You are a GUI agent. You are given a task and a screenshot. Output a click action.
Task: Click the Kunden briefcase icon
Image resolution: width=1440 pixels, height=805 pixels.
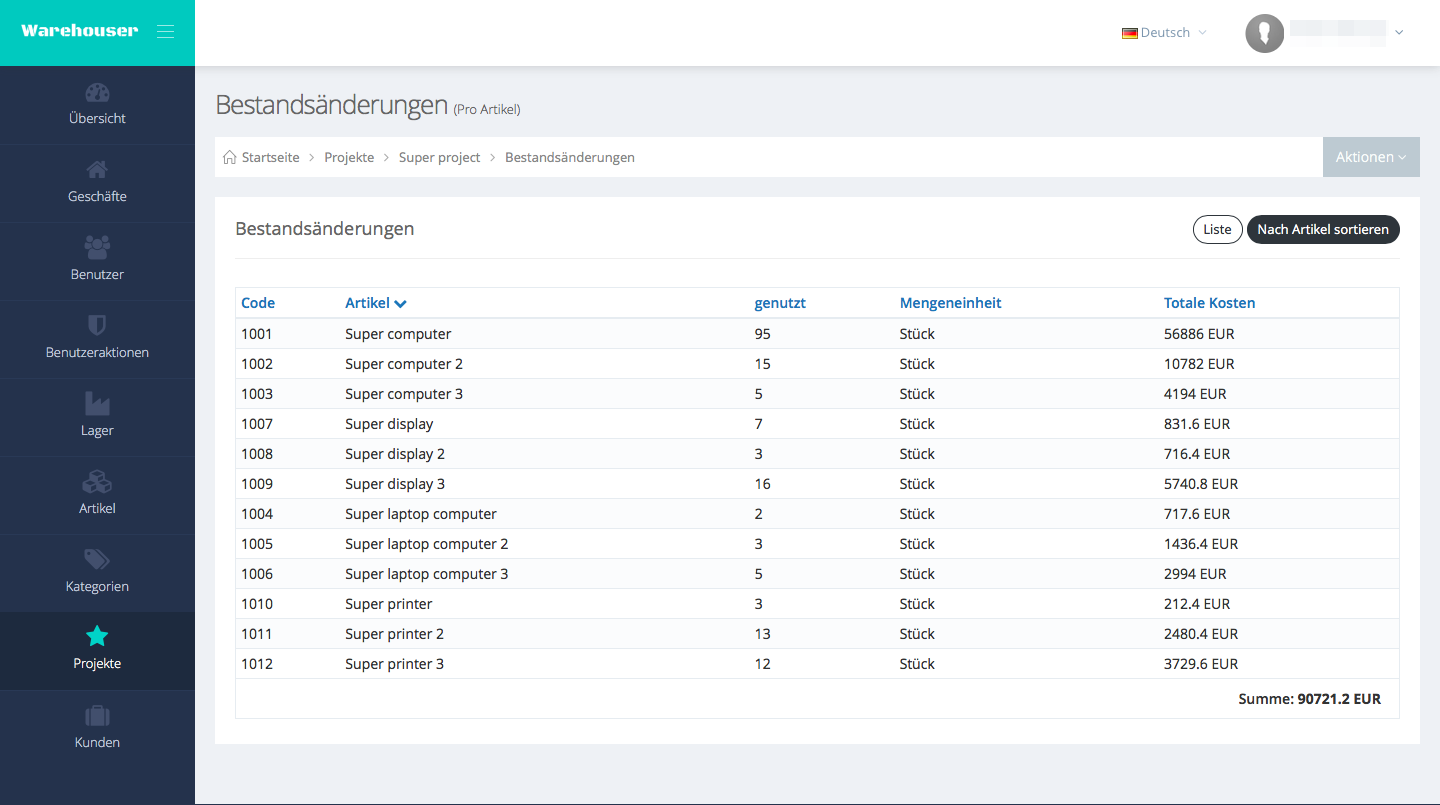pyautogui.click(x=97, y=716)
